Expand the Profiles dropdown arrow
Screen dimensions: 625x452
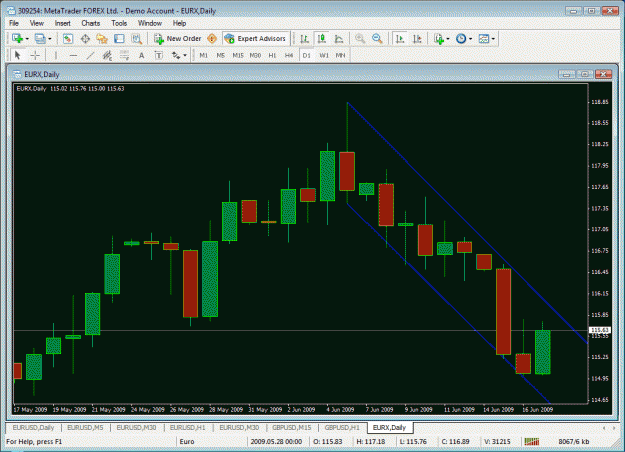[50, 39]
